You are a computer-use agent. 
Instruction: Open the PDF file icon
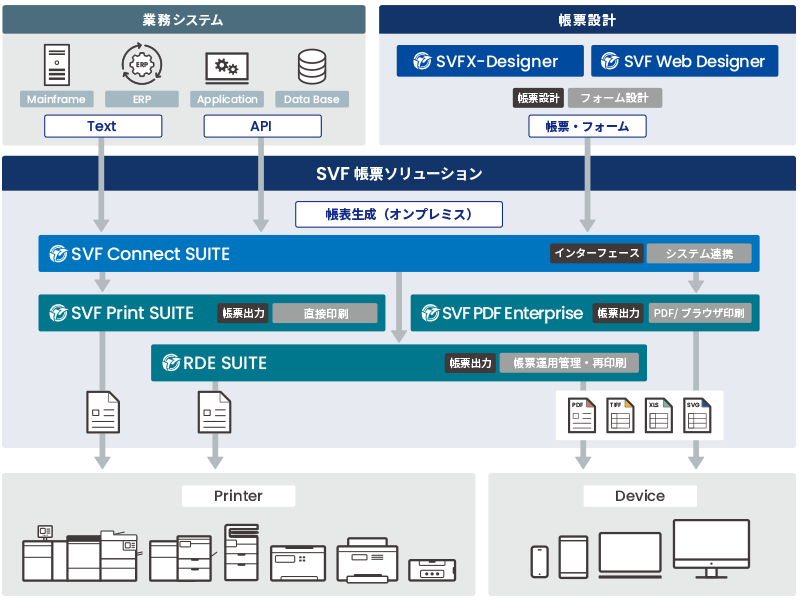582,415
